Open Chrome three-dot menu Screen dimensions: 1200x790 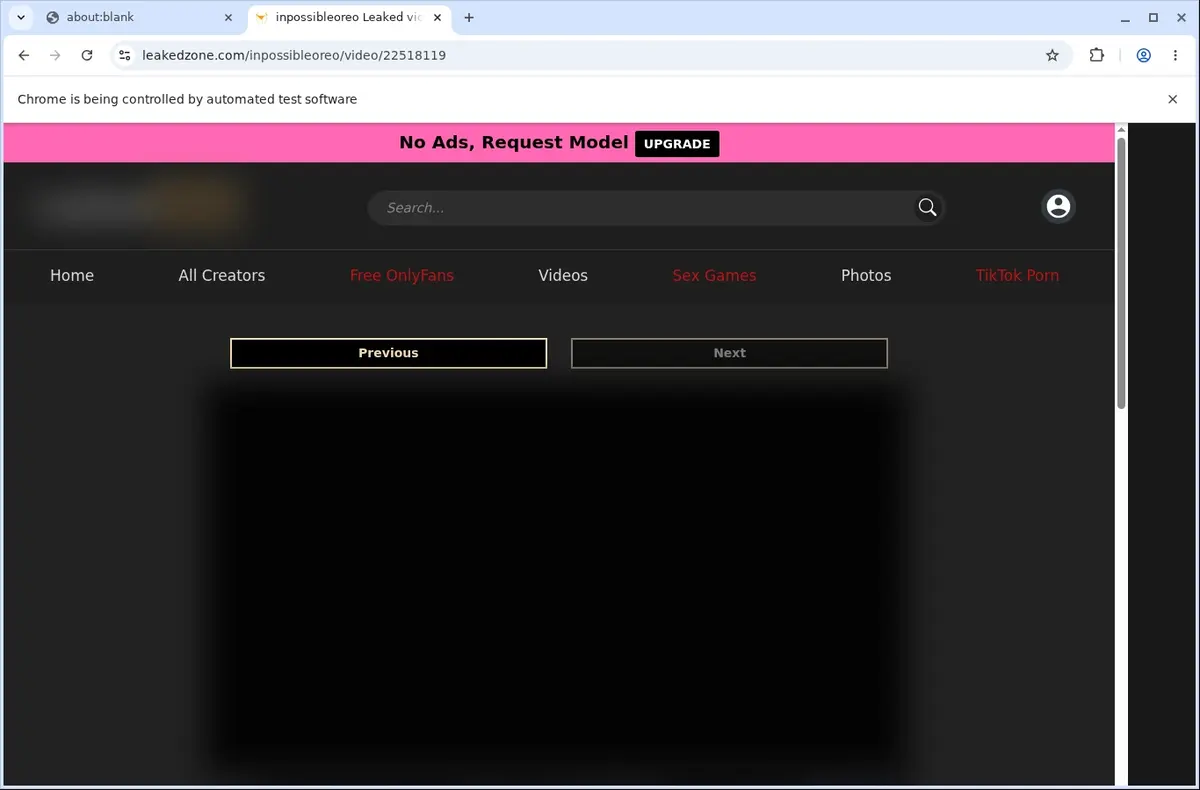(1175, 56)
